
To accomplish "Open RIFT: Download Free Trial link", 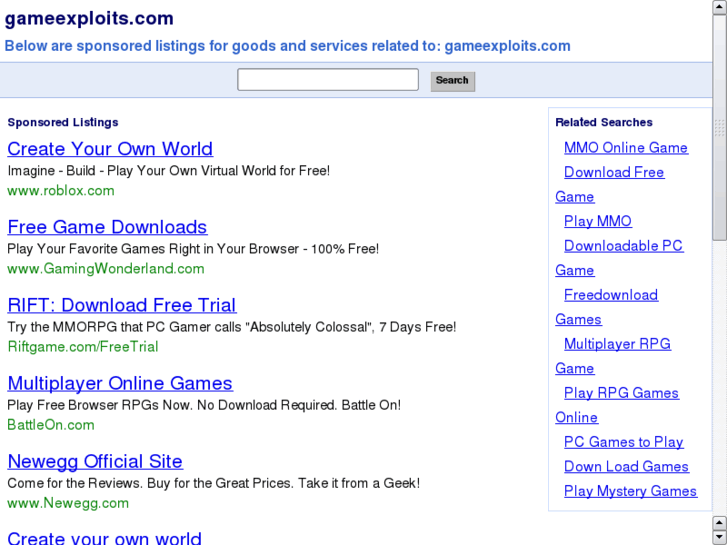I will pos(122,305).
